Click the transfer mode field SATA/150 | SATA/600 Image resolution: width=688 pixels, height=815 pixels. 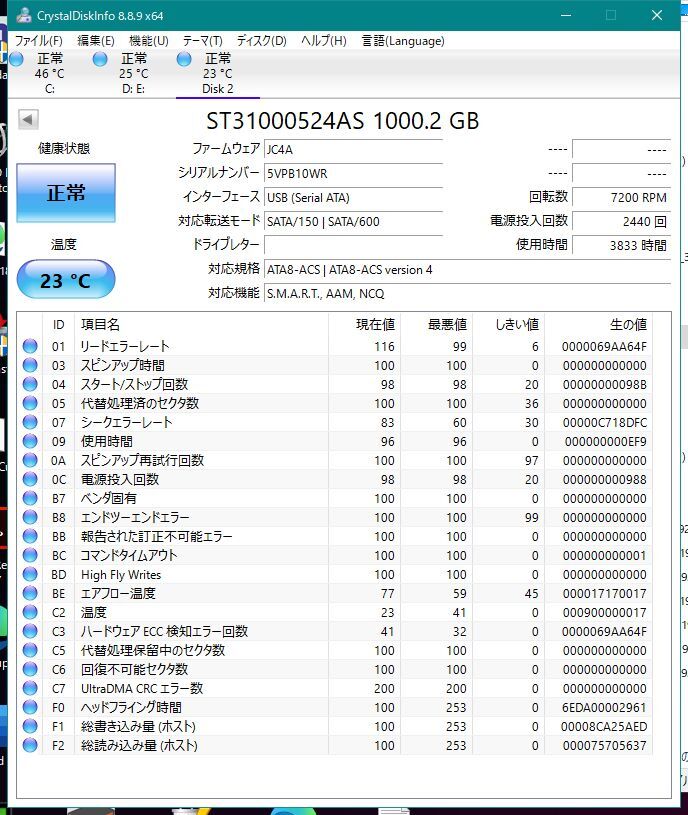coord(353,221)
